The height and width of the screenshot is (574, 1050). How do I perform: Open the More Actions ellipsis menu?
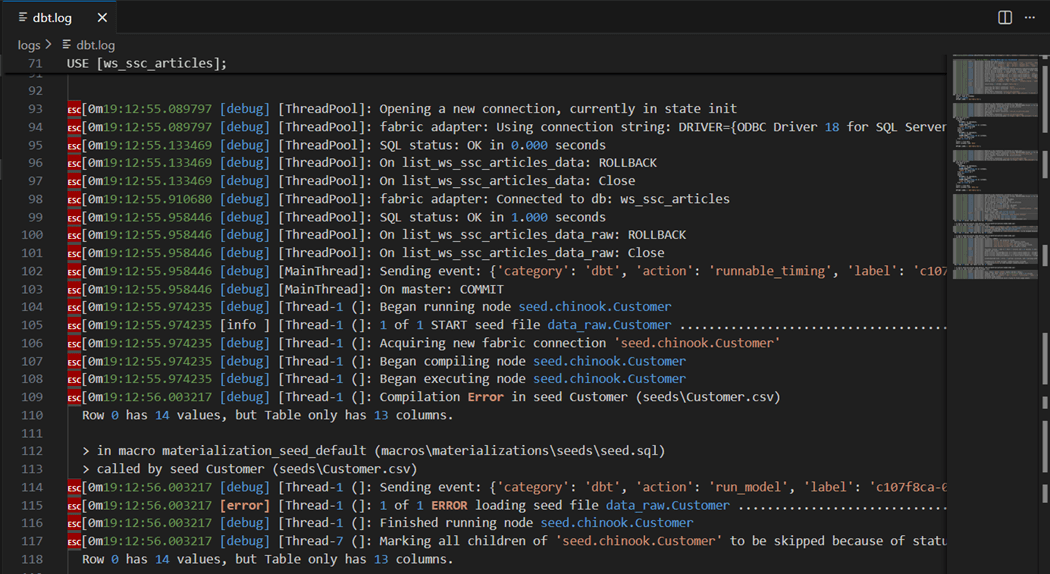(1030, 18)
